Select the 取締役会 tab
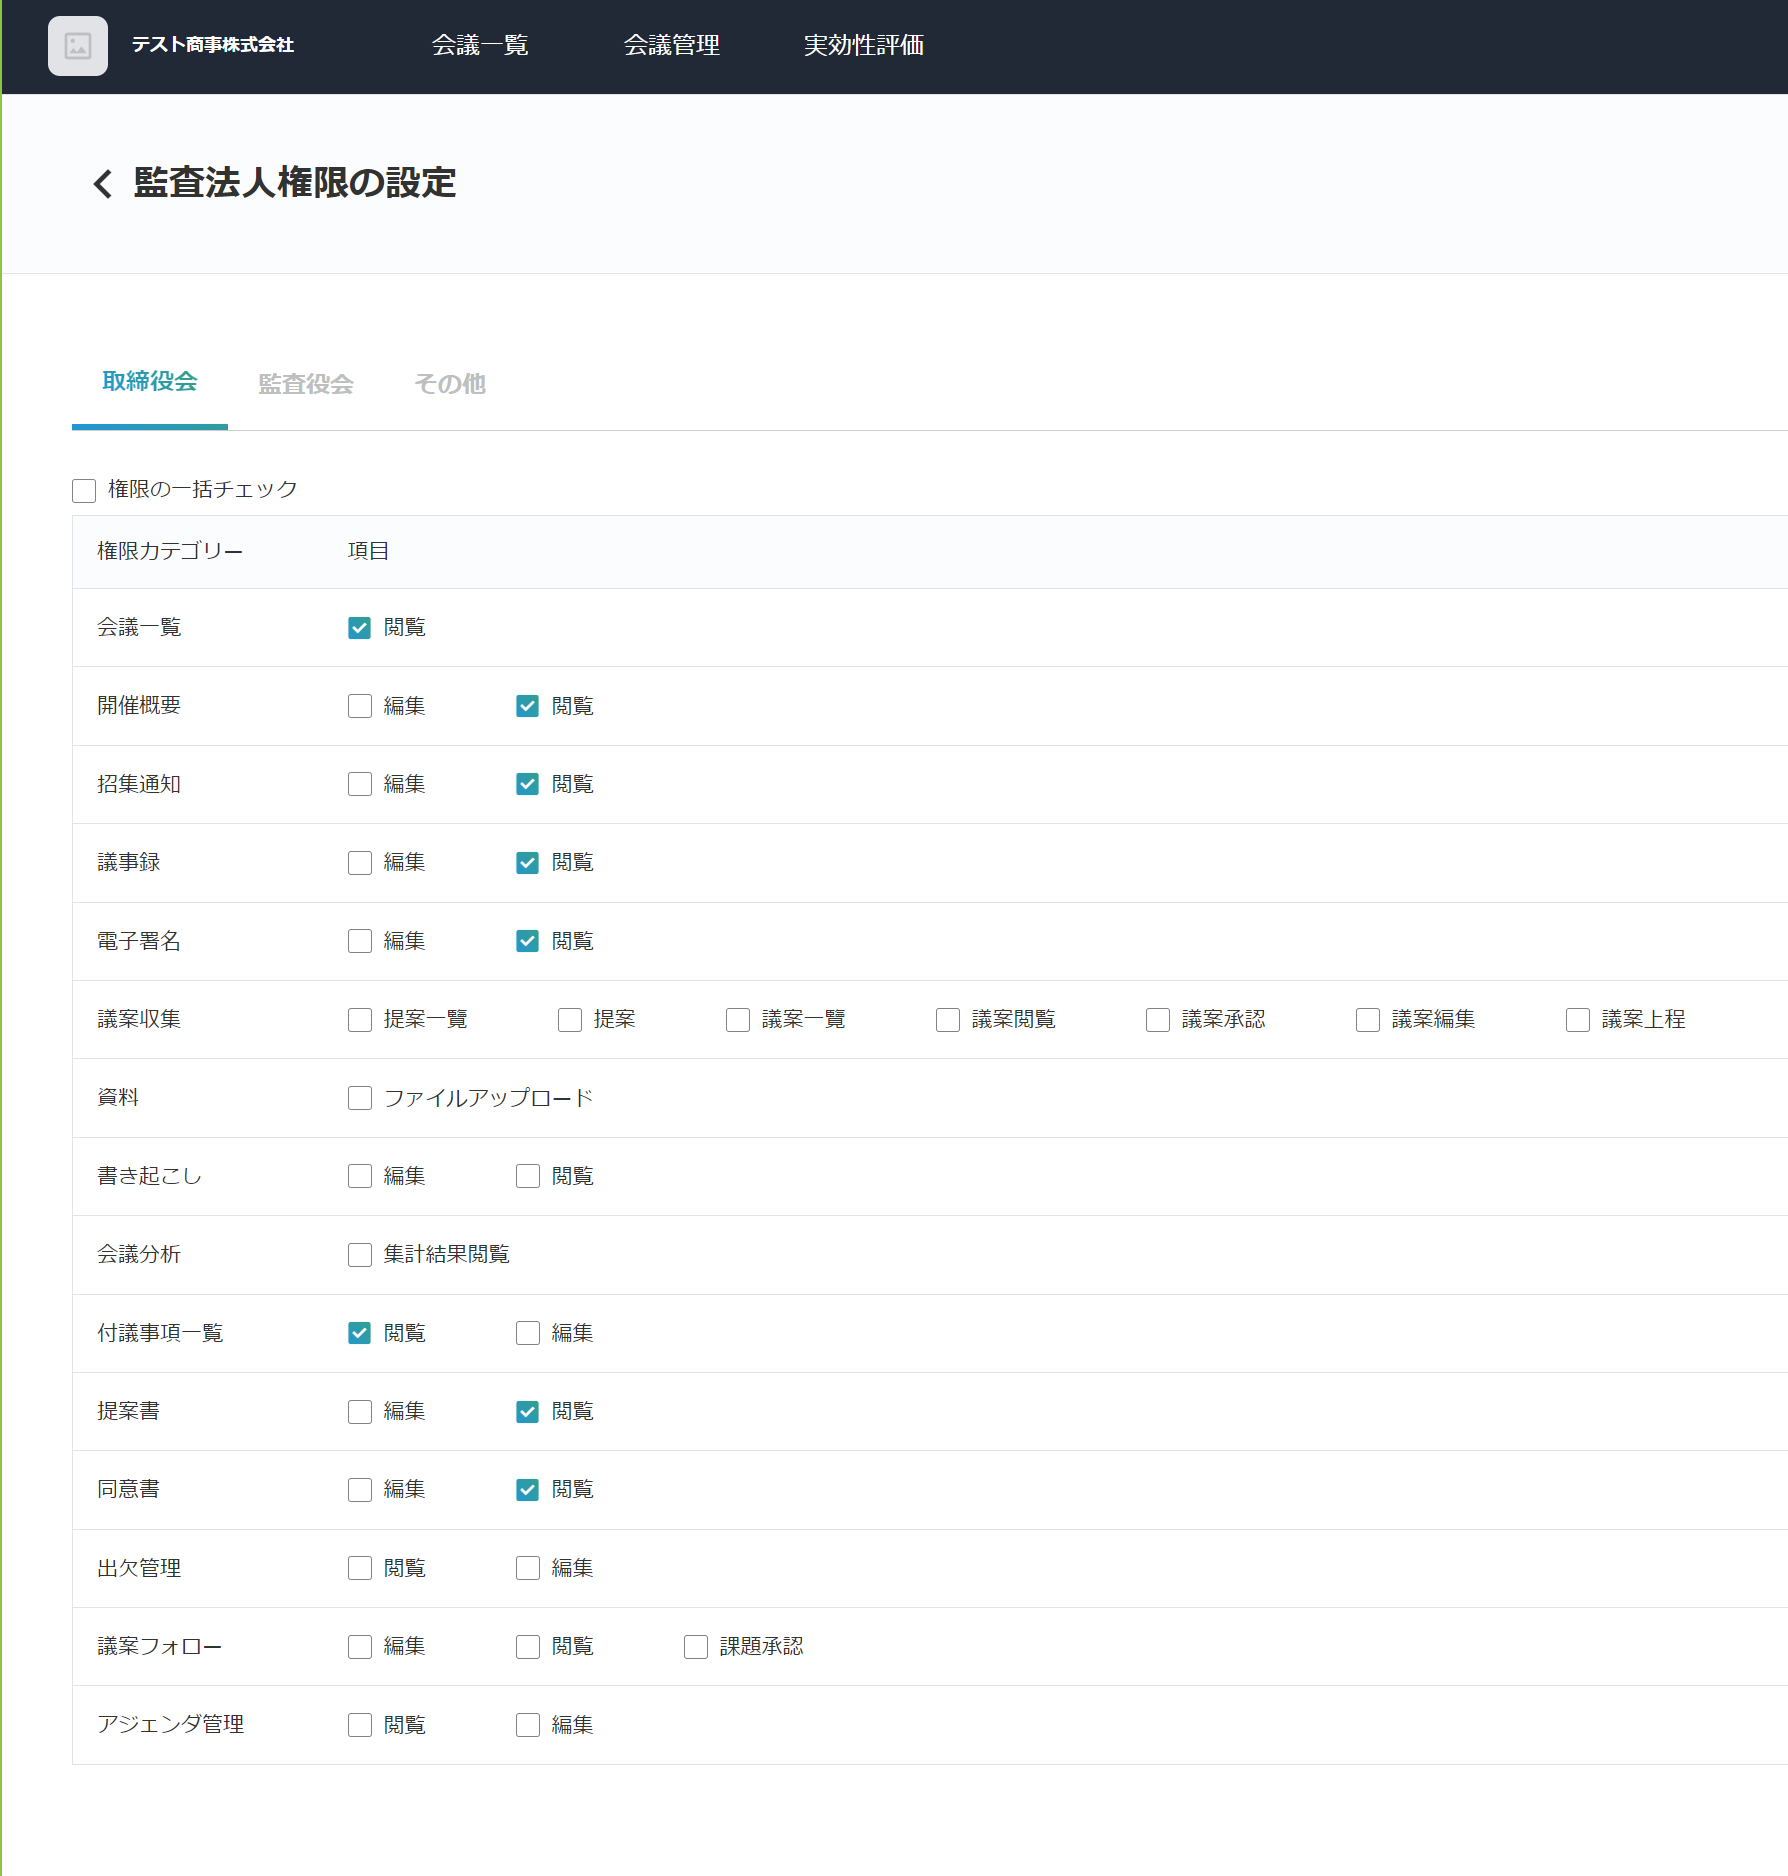Viewport: 1788px width, 1876px height. click(150, 382)
